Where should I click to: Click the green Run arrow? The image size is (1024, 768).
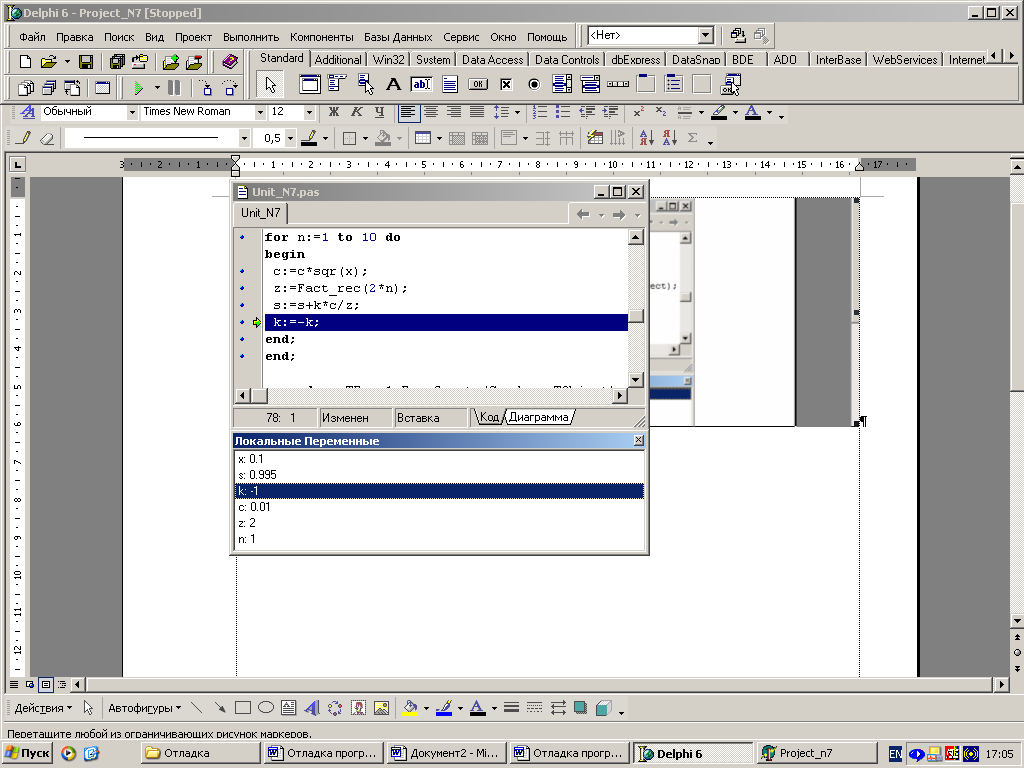click(138, 88)
